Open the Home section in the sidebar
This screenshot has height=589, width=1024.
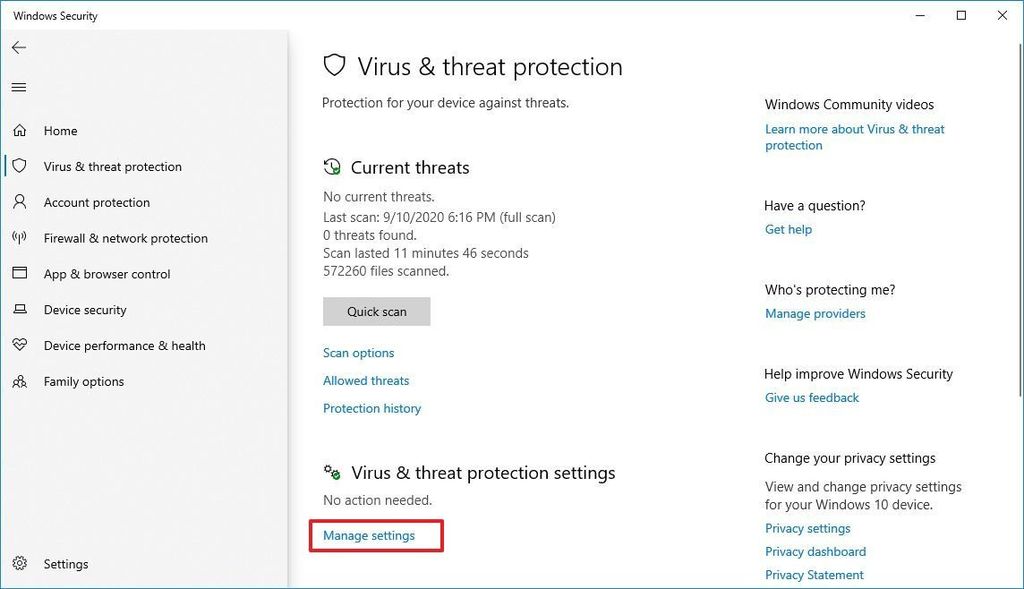60,131
